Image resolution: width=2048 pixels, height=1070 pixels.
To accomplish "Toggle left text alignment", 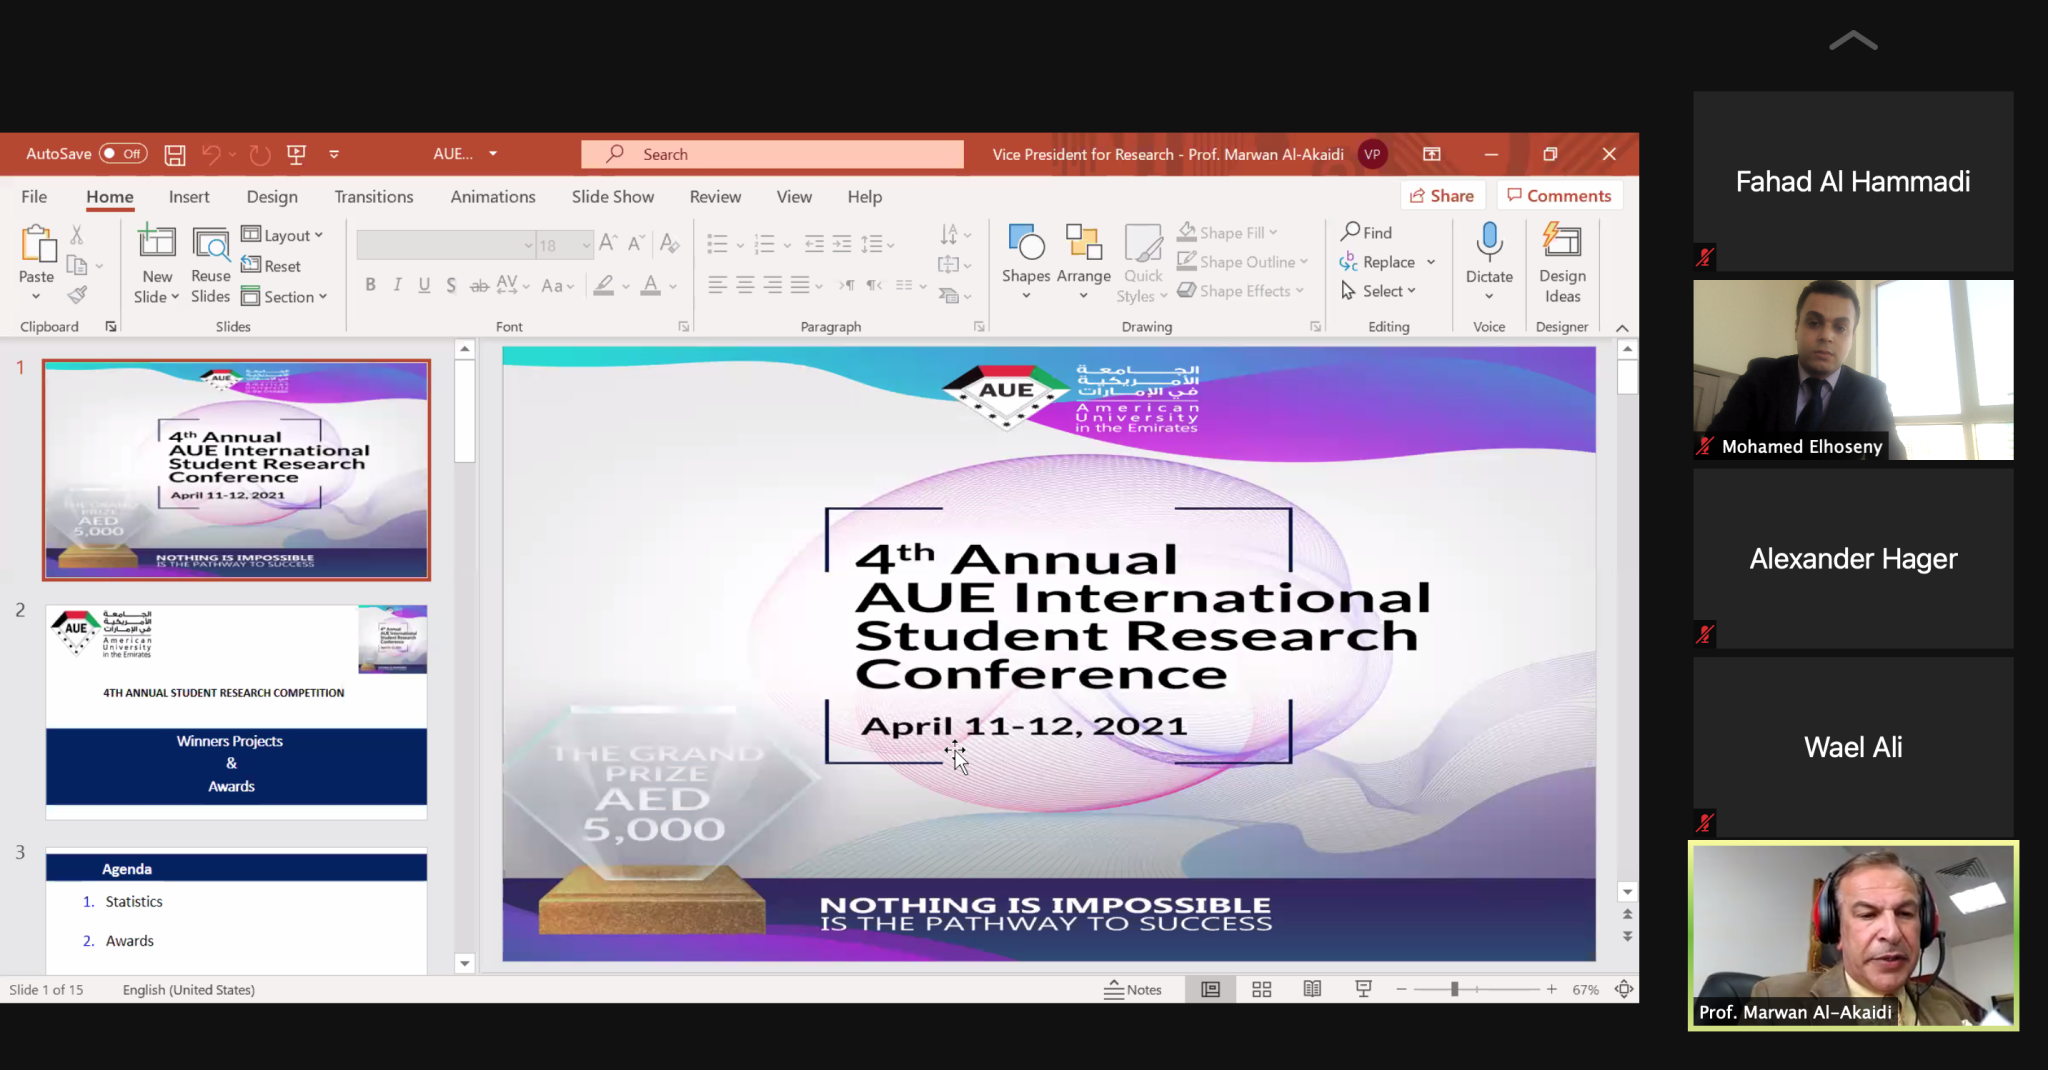I will [717, 285].
